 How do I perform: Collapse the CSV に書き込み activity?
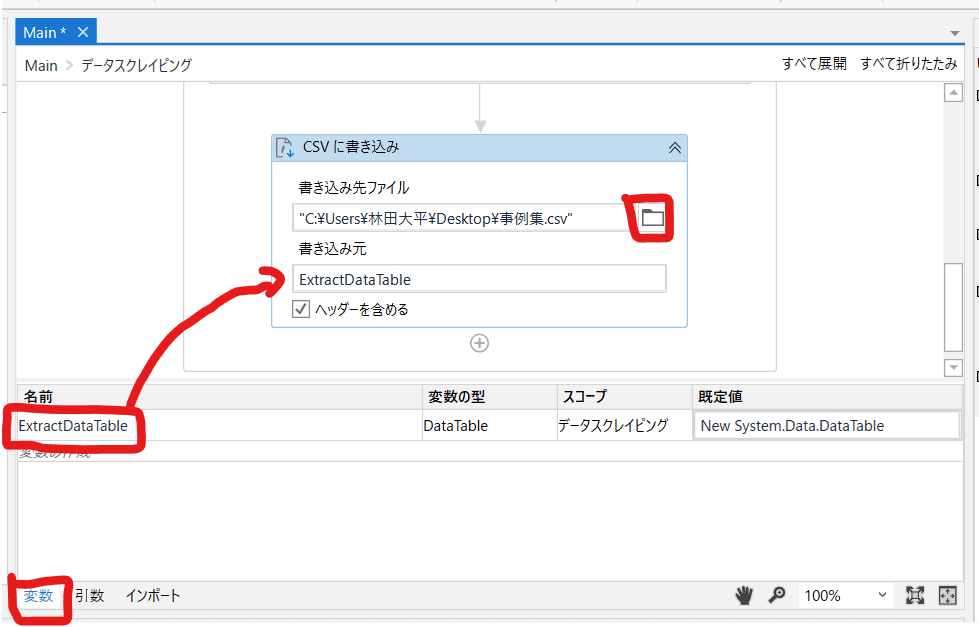674,147
